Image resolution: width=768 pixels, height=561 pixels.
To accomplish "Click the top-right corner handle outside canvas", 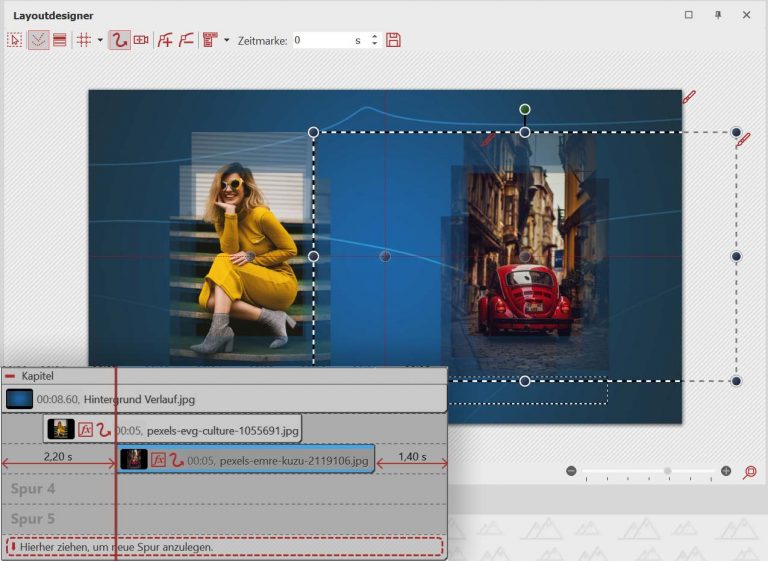I will 736,132.
